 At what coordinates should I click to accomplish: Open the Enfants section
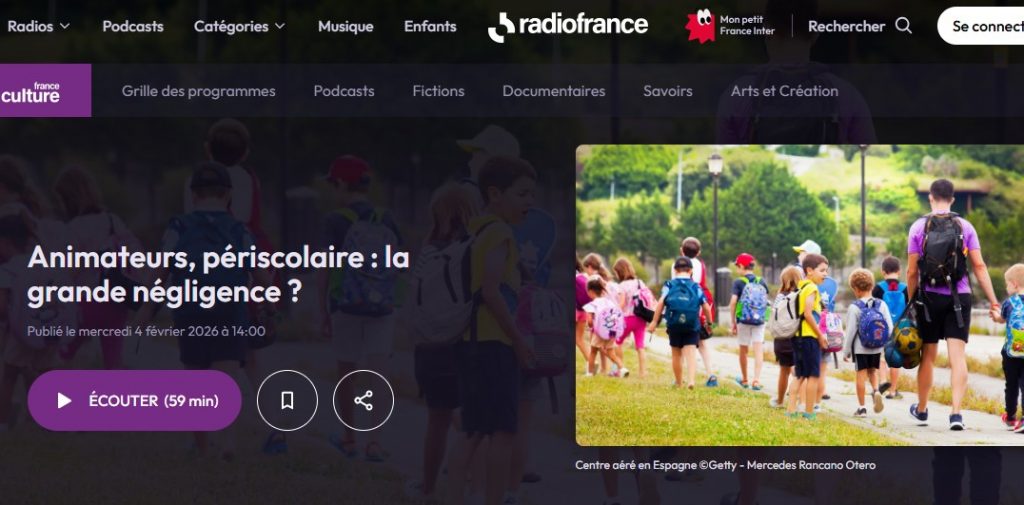[x=430, y=26]
